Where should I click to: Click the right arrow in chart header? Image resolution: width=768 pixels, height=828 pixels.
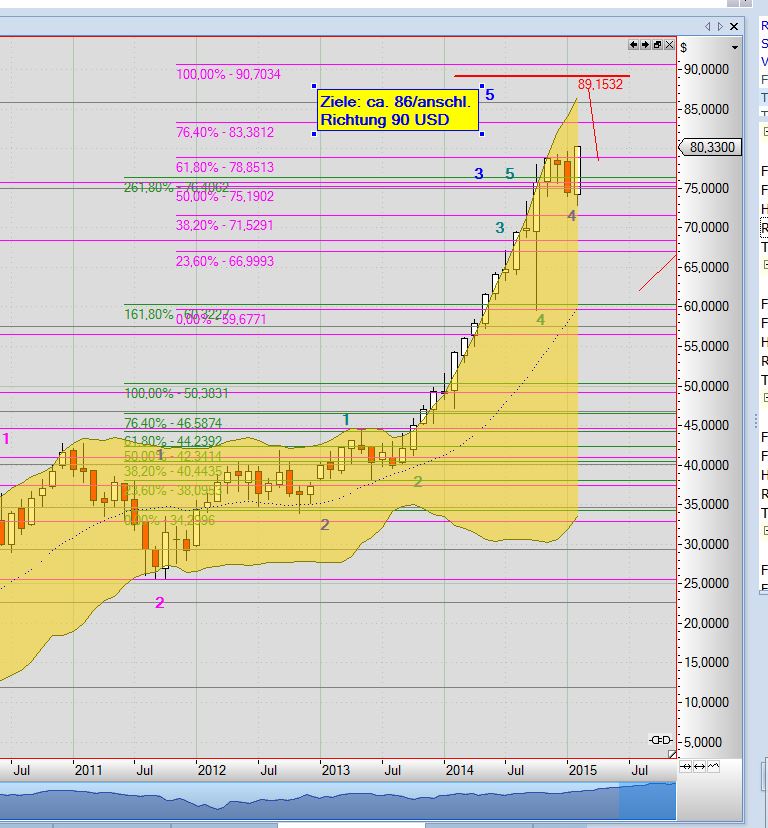point(646,45)
